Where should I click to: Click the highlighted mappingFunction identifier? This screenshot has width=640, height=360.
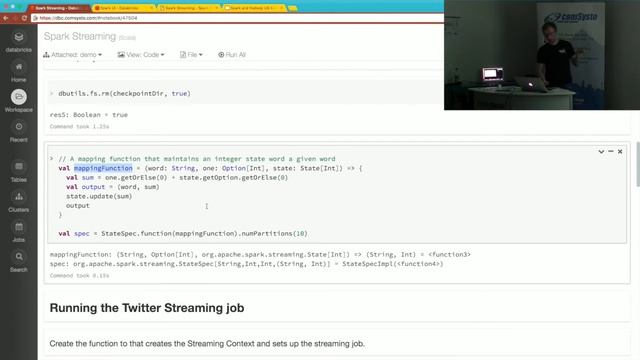(103, 168)
